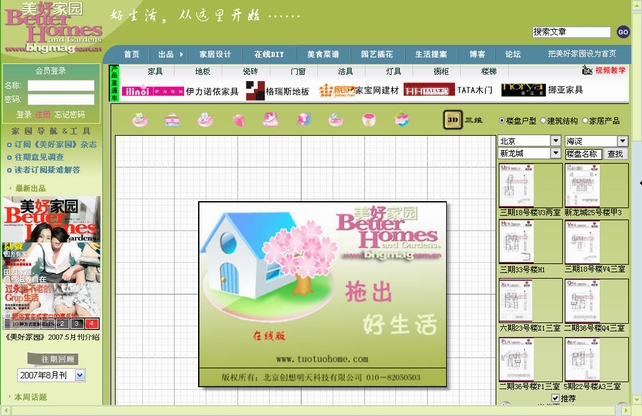Image resolution: width=642 pixels, height=416 pixels.
Task: Open the 博客 menu item
Action: [x=477, y=54]
